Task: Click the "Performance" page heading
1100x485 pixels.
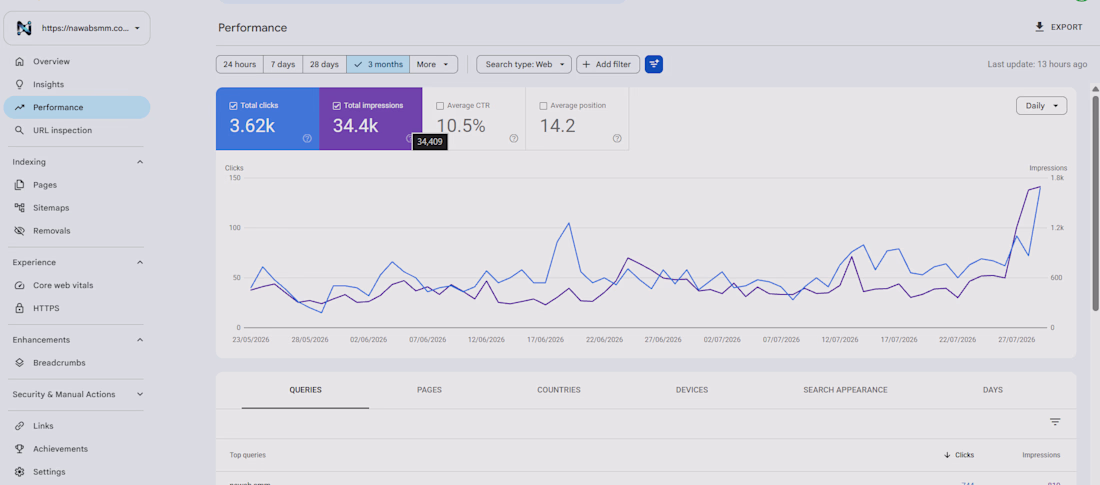Action: (253, 28)
